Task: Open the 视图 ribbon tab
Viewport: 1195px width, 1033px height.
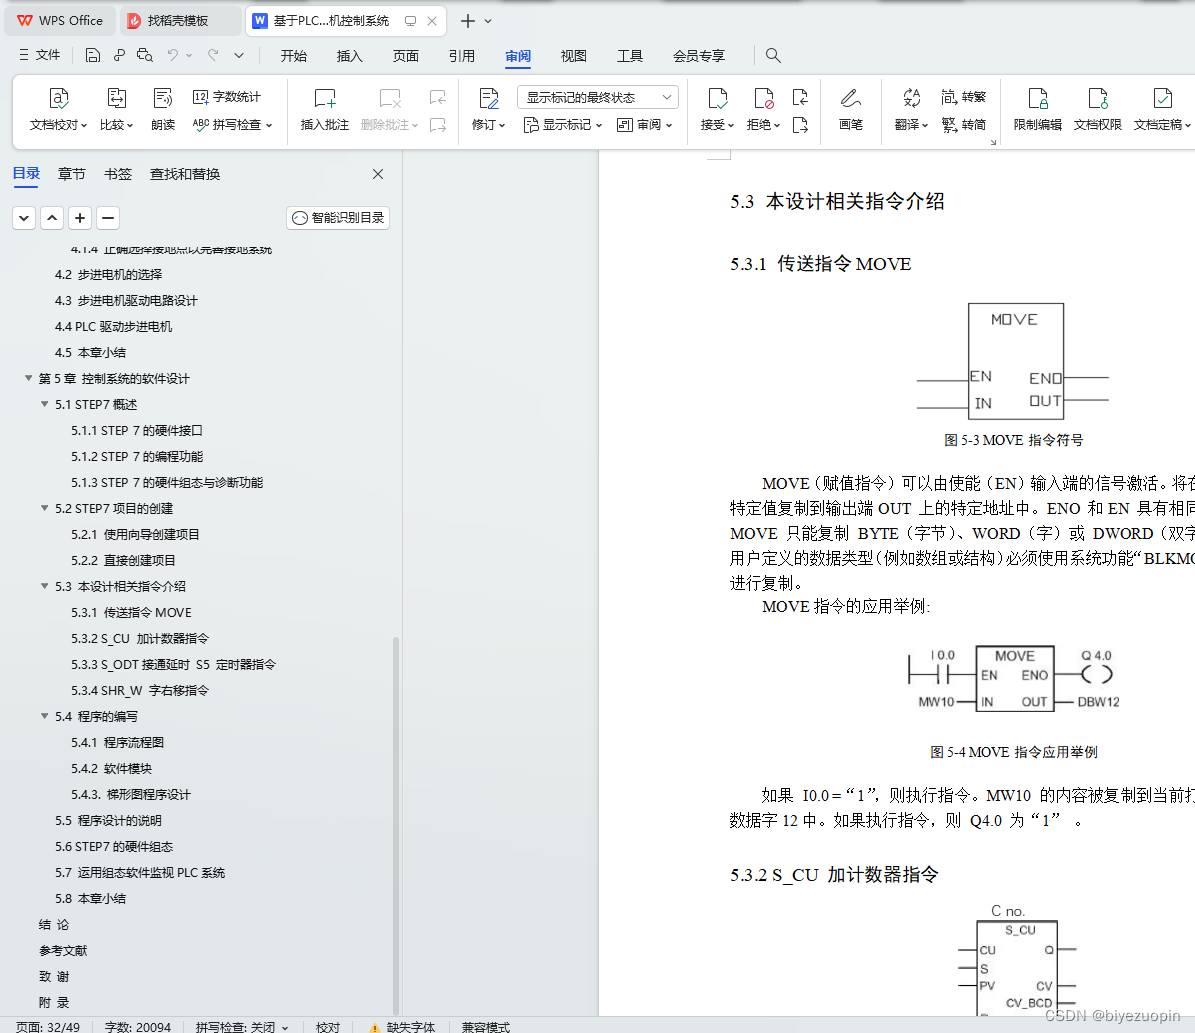Action: 573,56
